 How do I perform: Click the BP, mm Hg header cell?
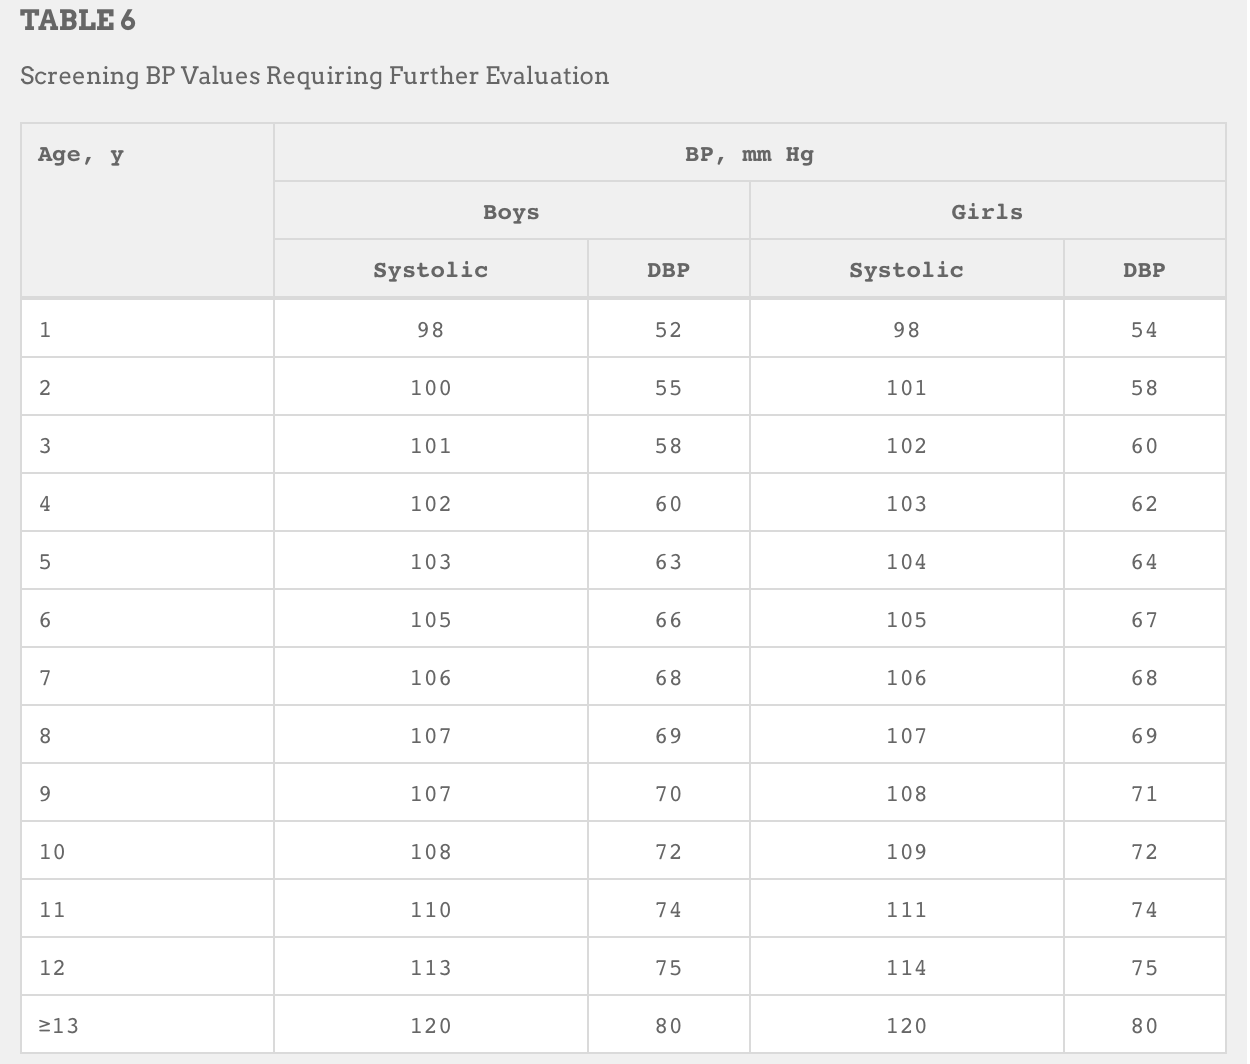[749, 154]
